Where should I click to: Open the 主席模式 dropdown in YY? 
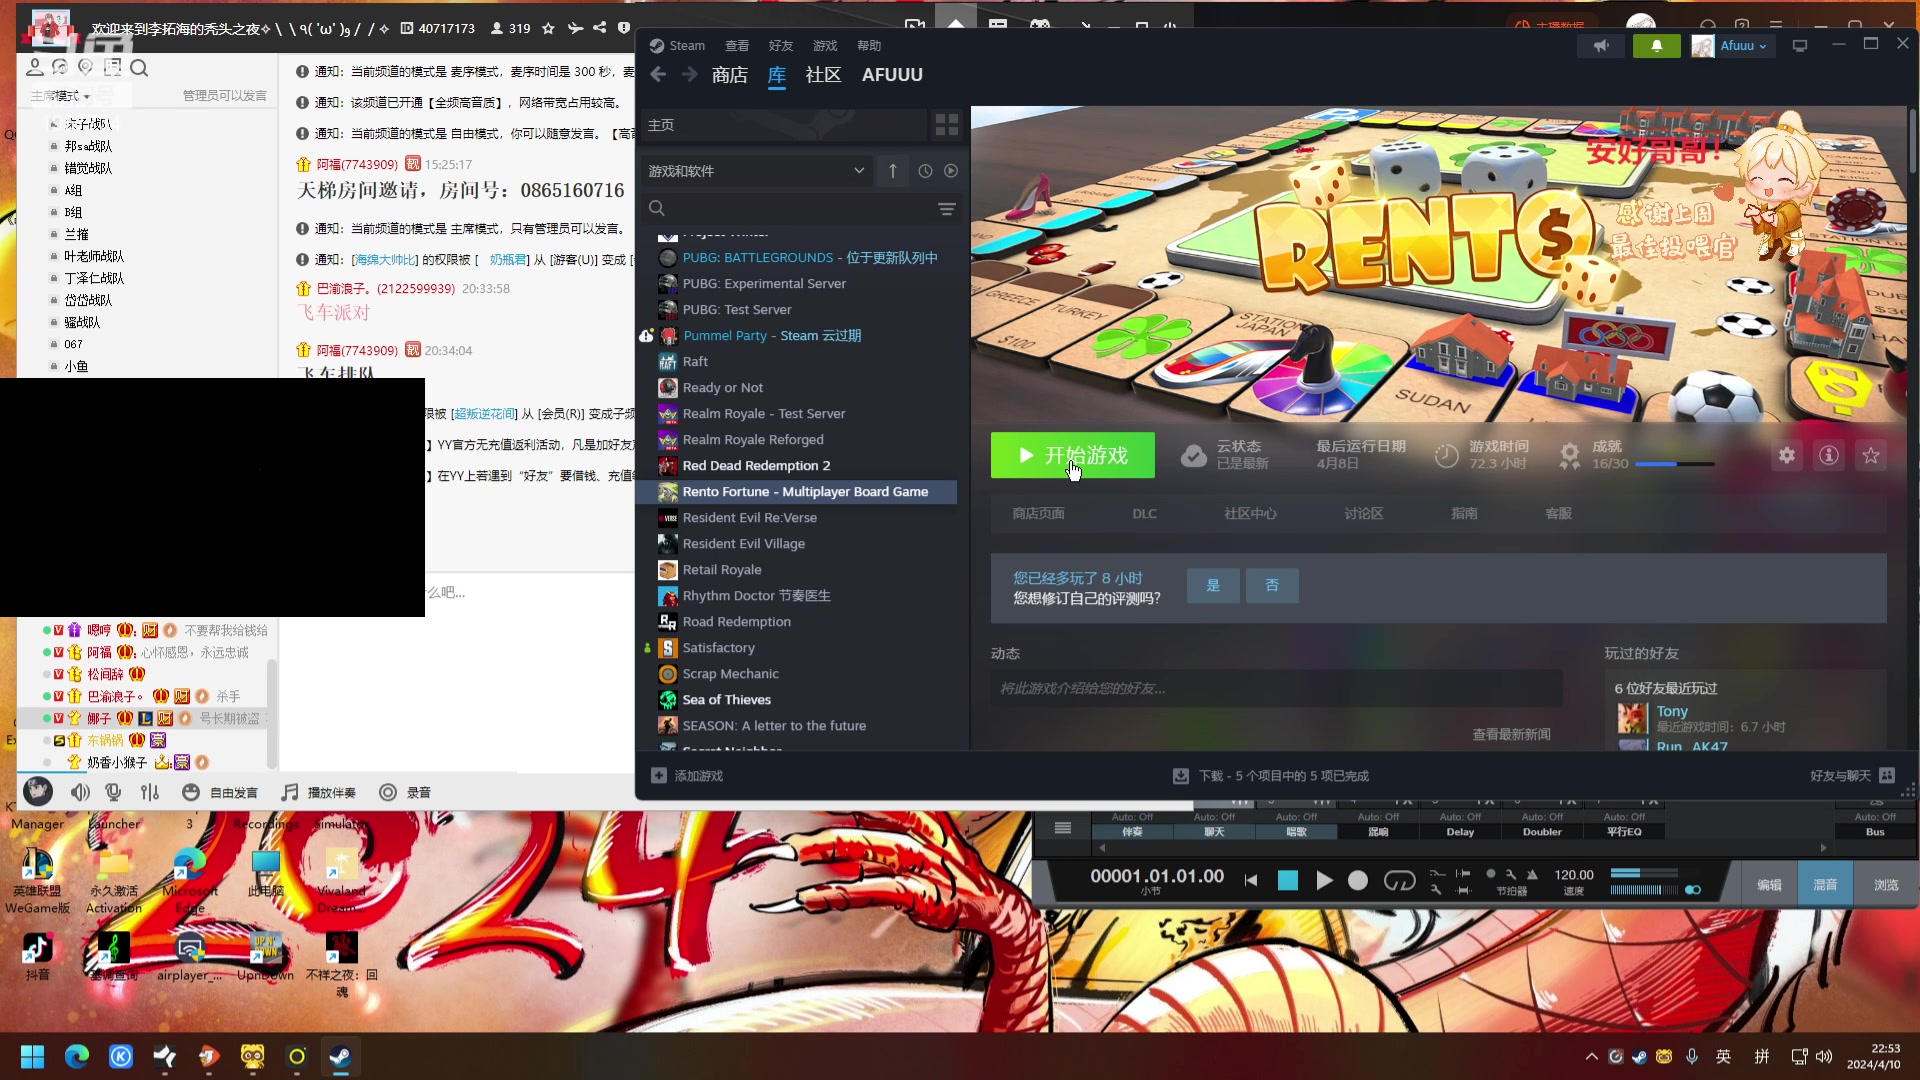click(60, 96)
